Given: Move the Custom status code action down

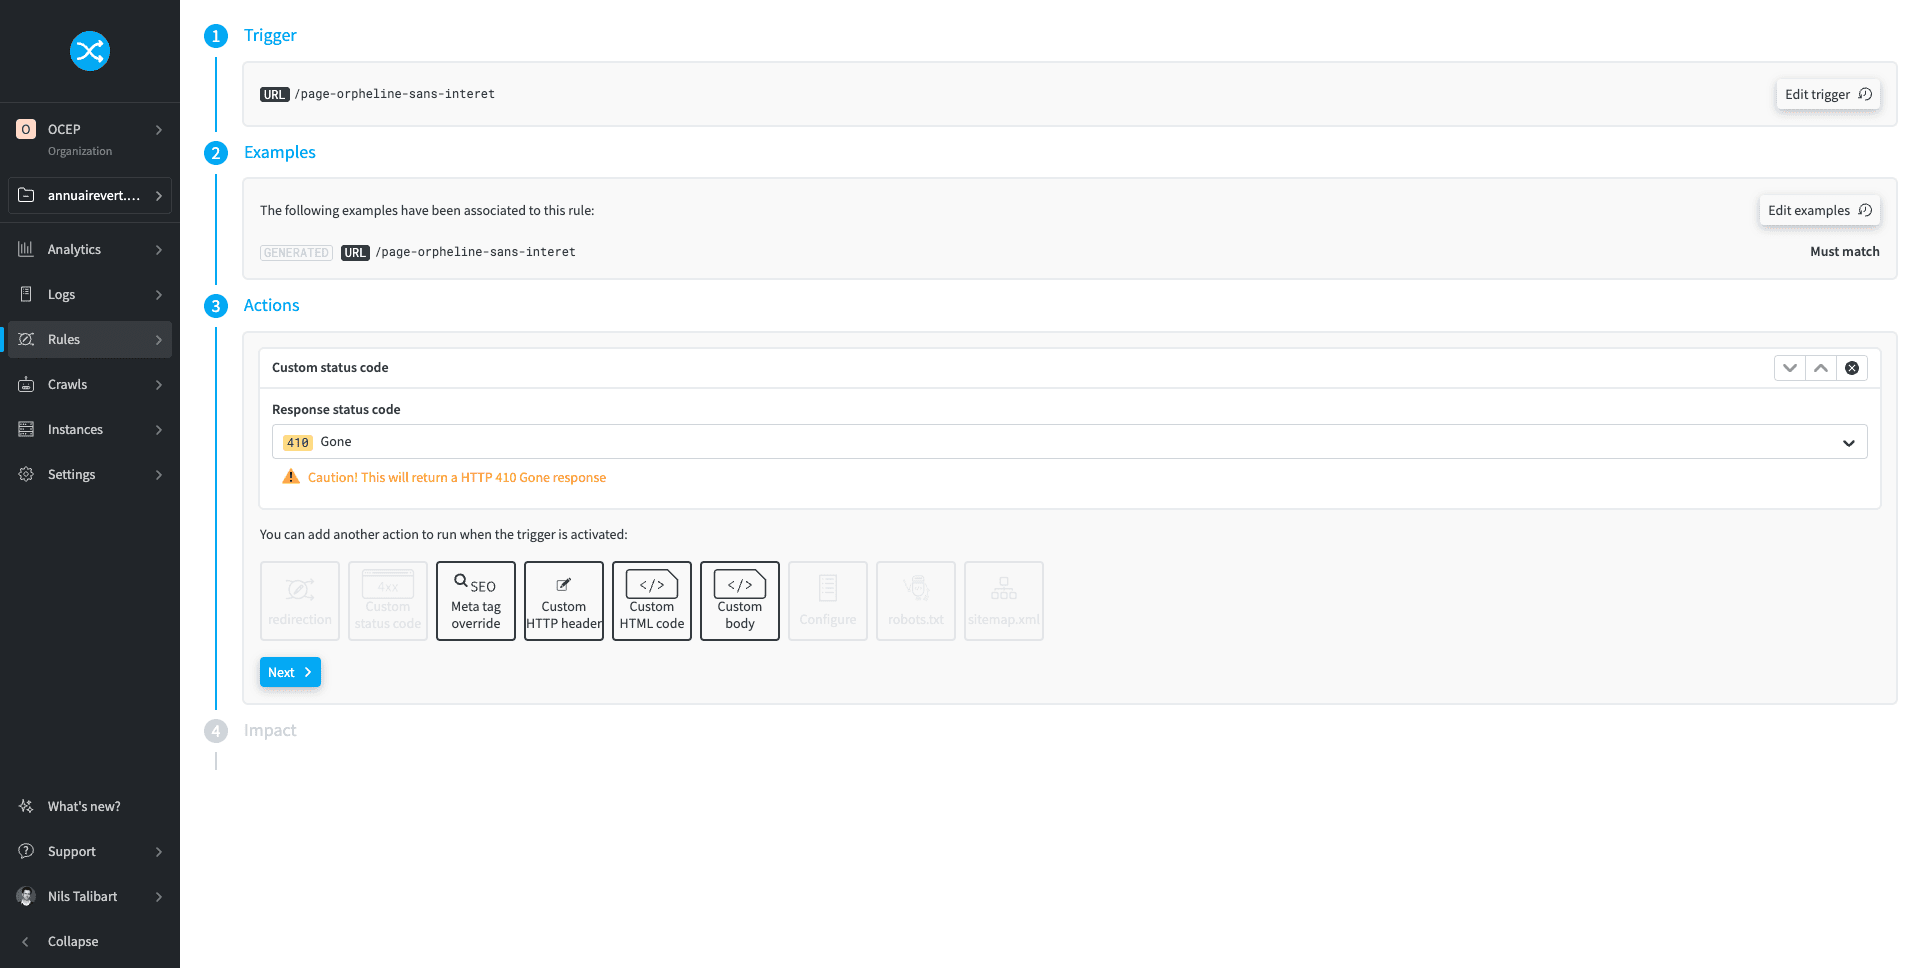Looking at the screenshot, I should pyautogui.click(x=1790, y=367).
